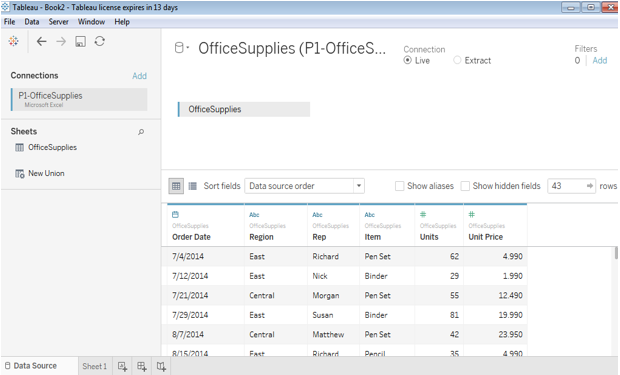Viewport: 620px width, 375px height.
Task: Open the Window menu
Action: pos(91,22)
